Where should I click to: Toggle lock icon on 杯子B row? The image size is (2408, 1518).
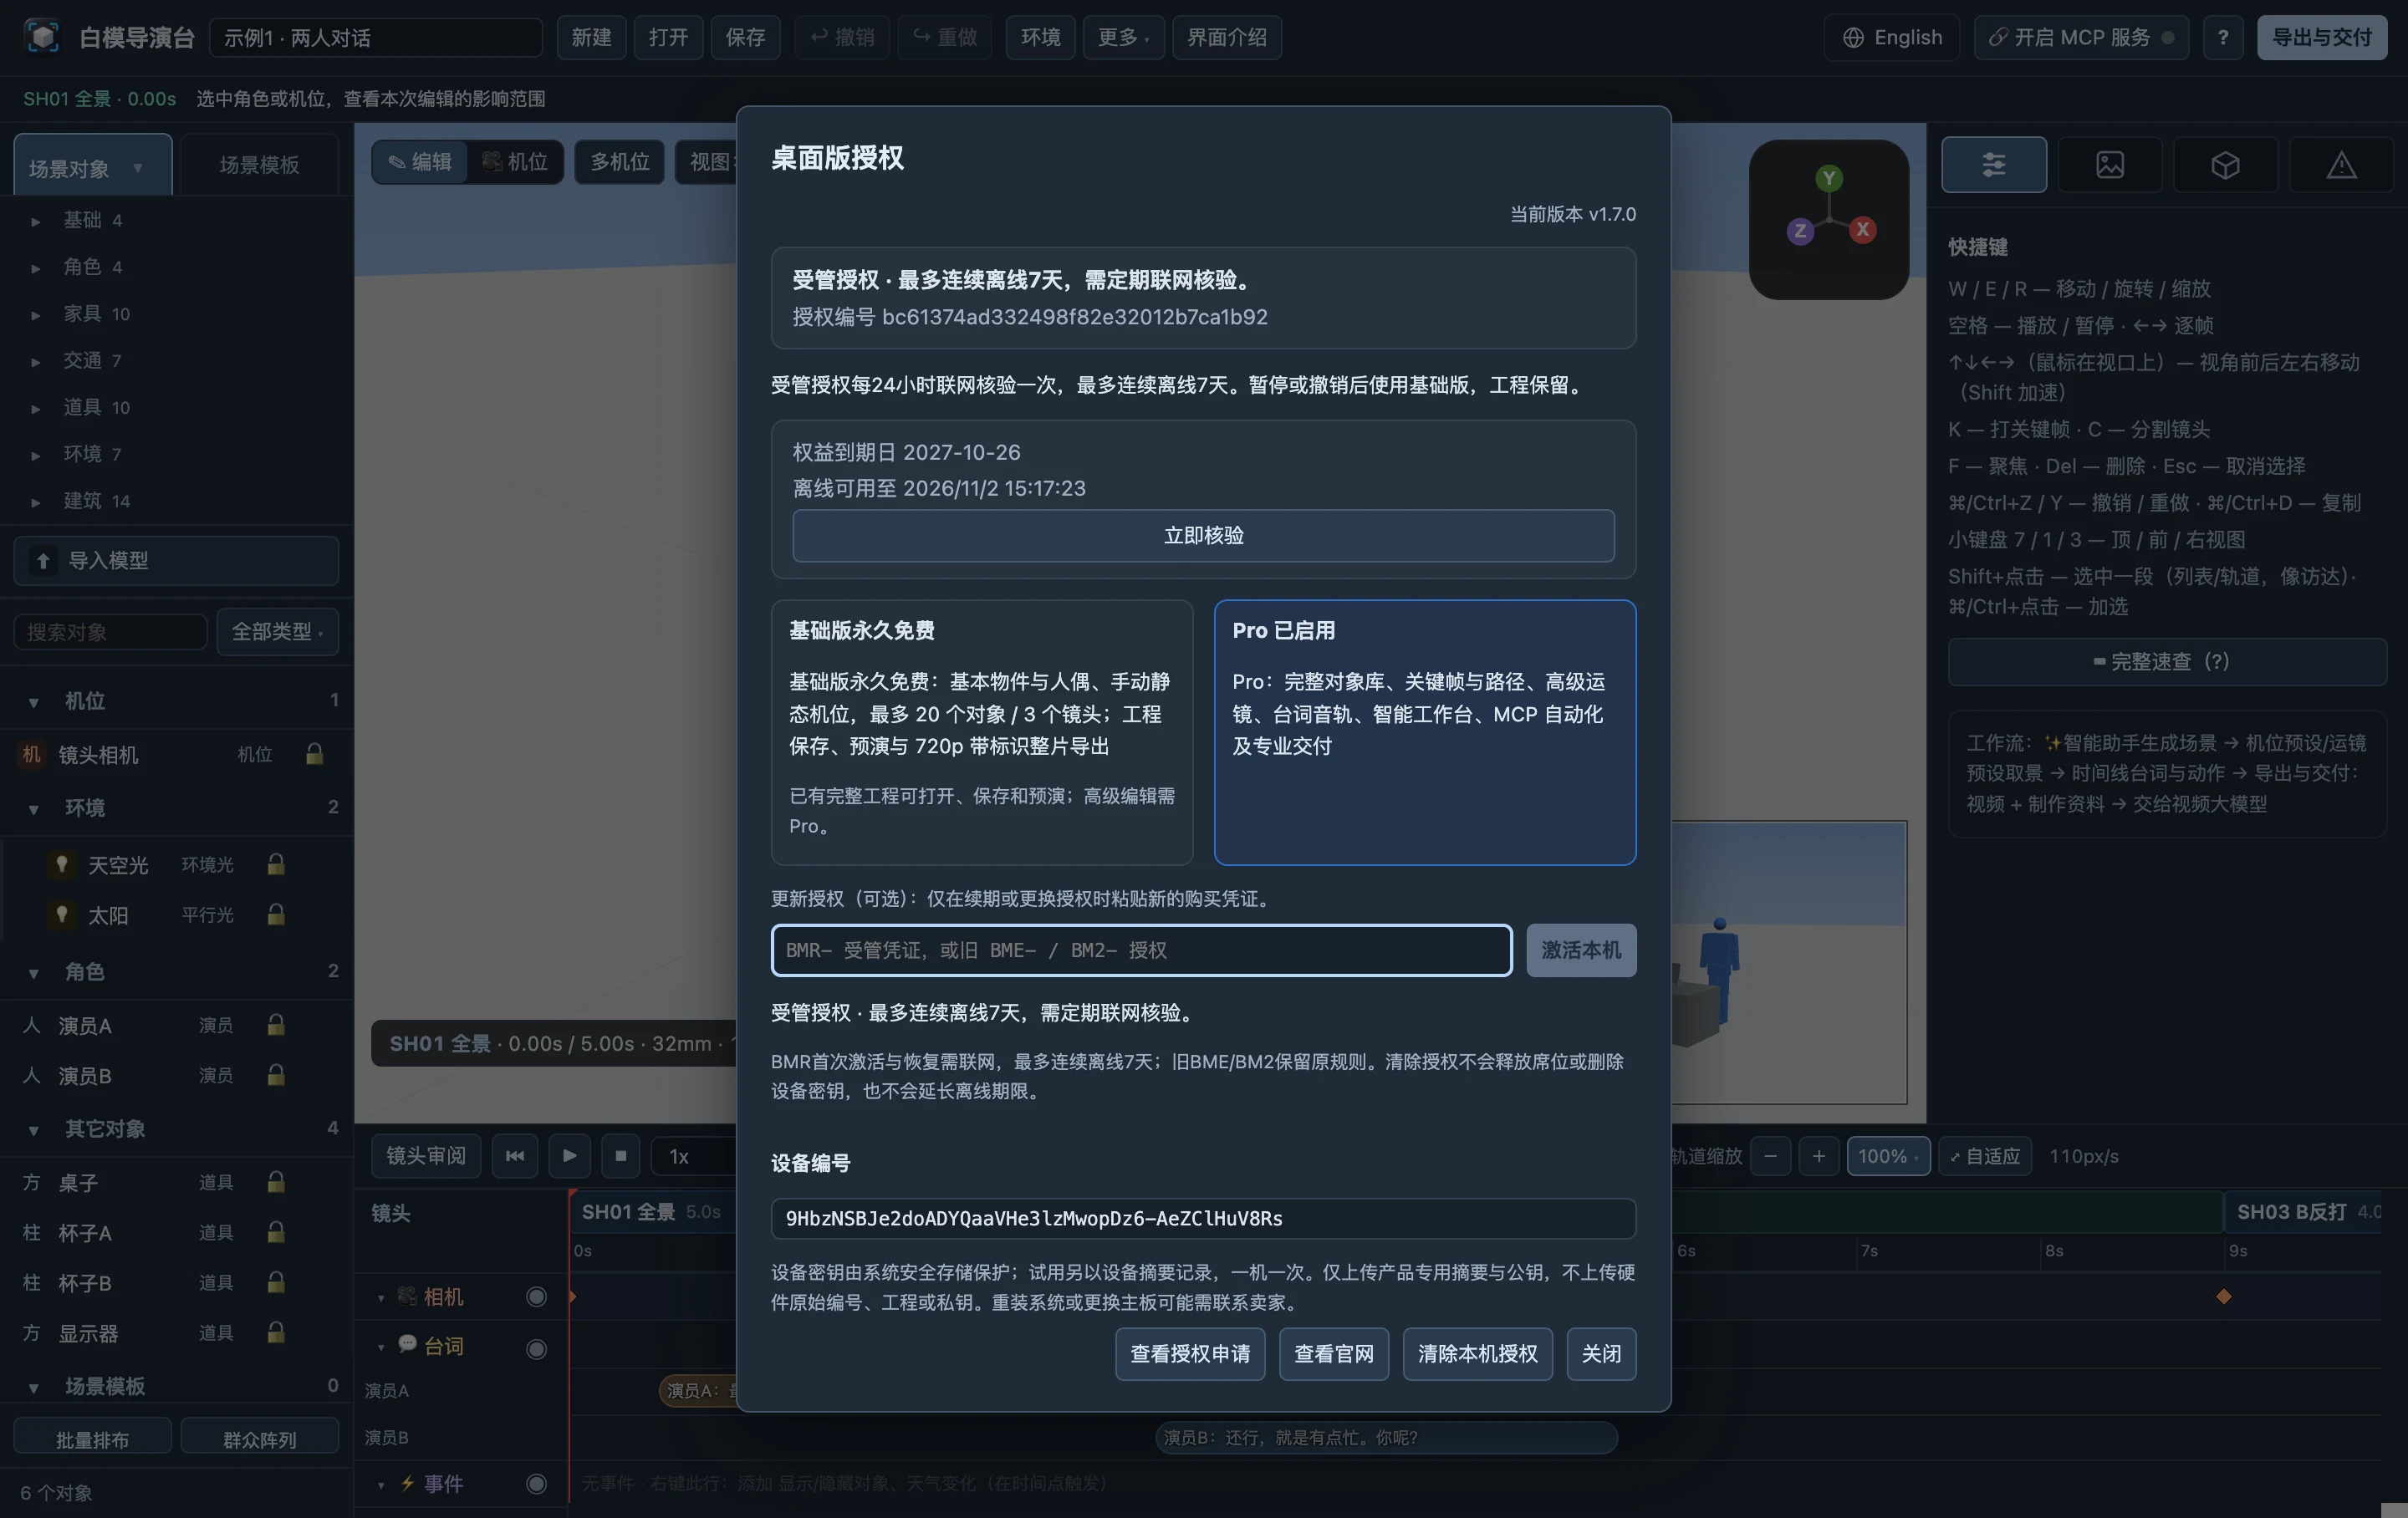click(x=276, y=1282)
